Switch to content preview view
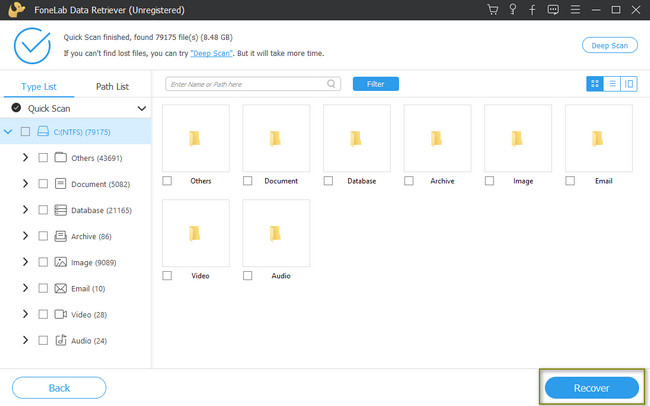Screen dimensions: 650x406 pyautogui.click(x=629, y=84)
